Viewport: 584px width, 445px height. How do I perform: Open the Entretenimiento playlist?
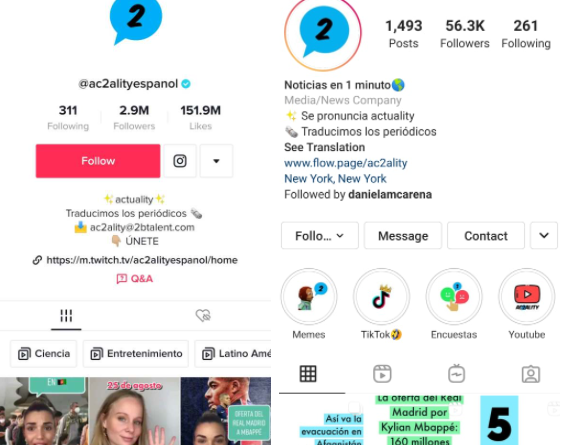point(136,353)
